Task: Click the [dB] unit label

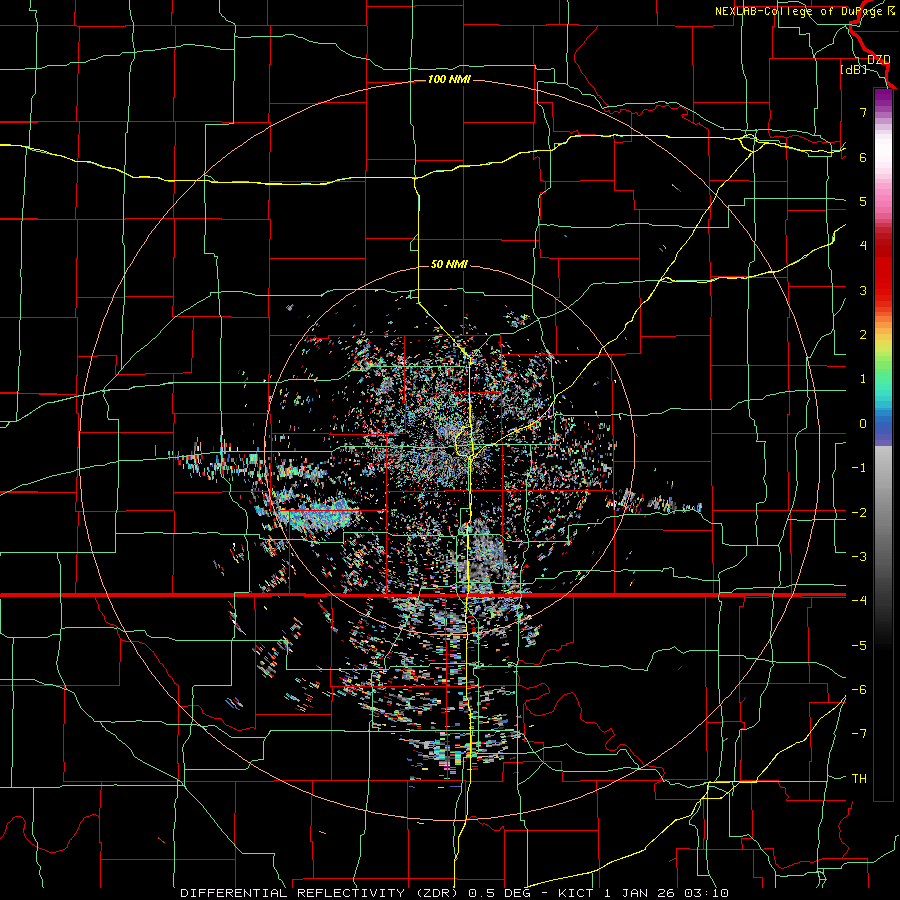Action: click(x=854, y=70)
